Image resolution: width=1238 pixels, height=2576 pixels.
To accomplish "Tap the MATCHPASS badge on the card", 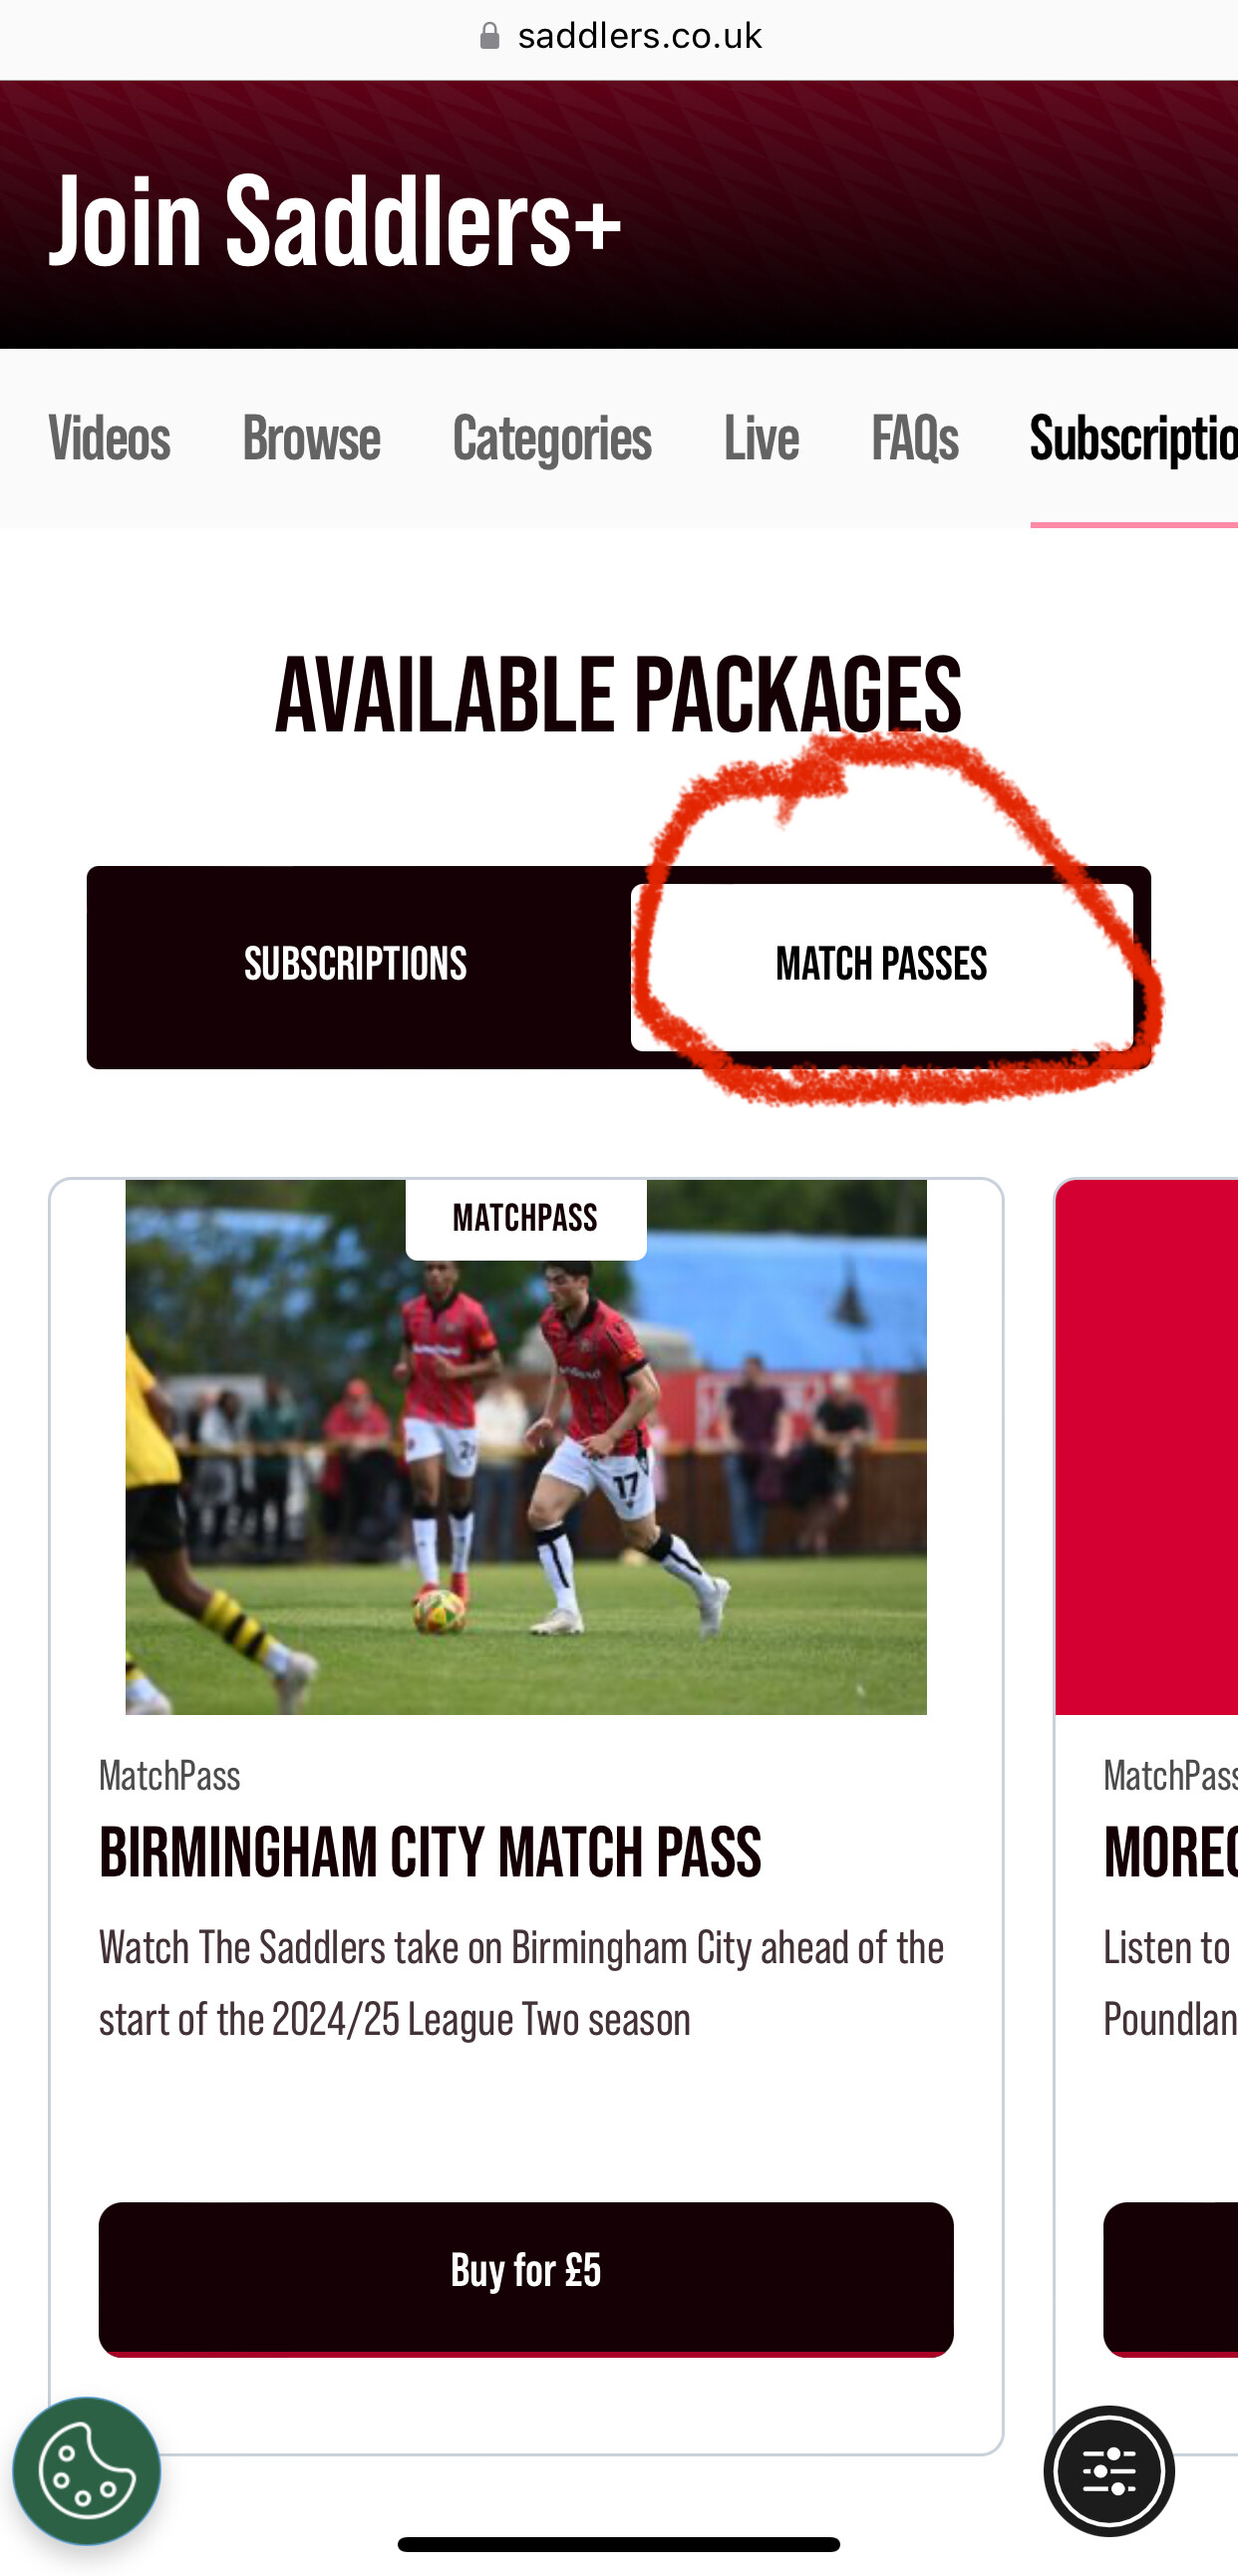I will click(526, 1218).
